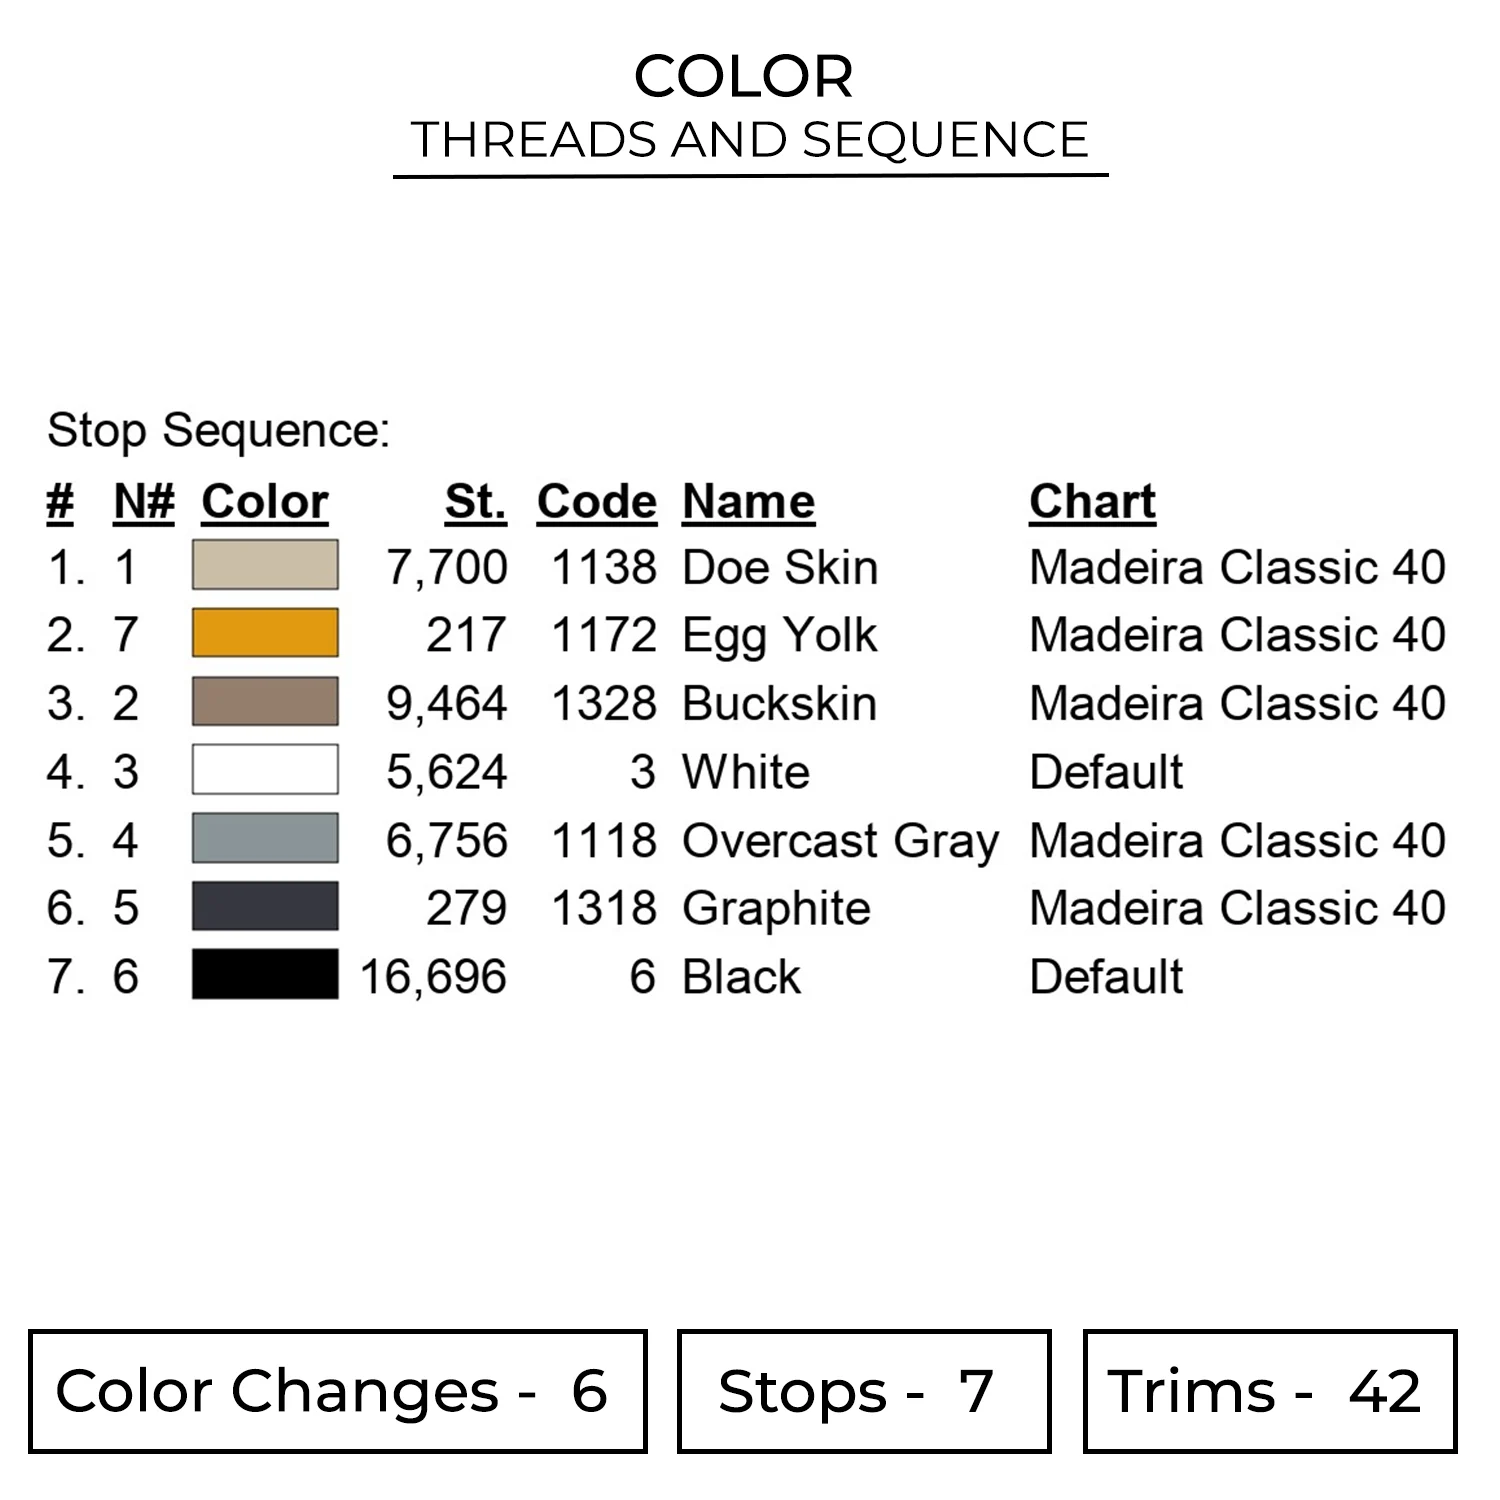The width and height of the screenshot is (1500, 1500).
Task: Select the Overcast Gray swatch
Action: tap(265, 838)
